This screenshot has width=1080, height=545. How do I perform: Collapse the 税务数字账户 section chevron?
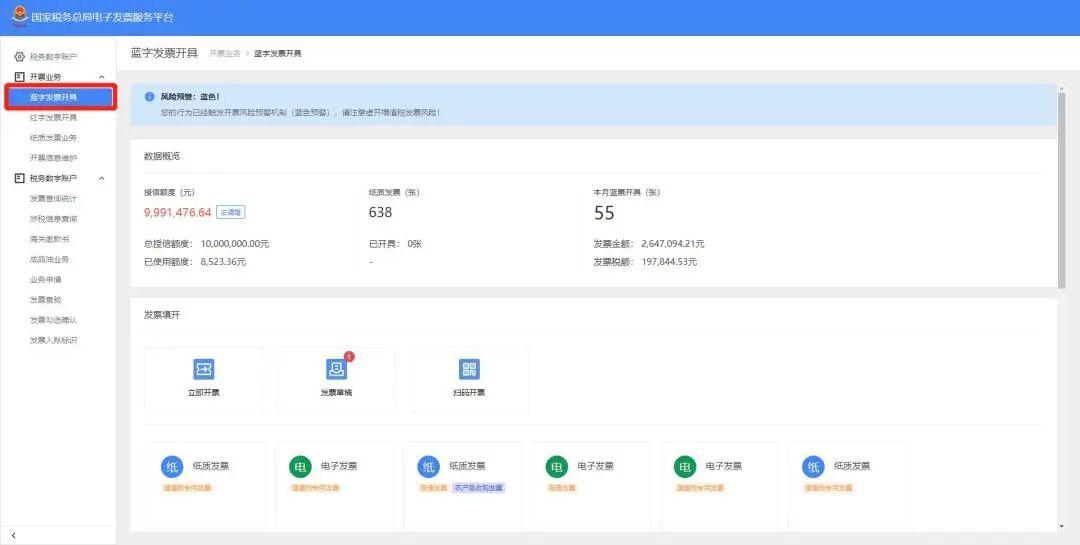(x=102, y=178)
